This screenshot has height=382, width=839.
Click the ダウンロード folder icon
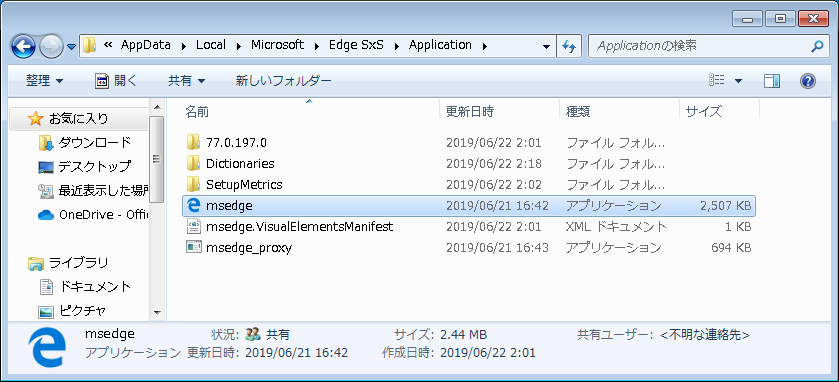(x=46, y=143)
